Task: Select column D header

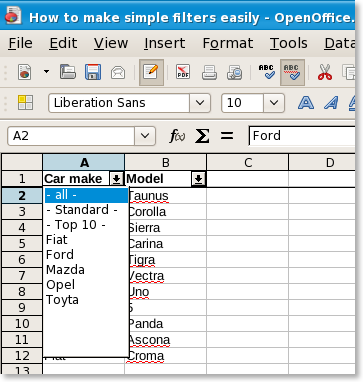Action: 322,162
